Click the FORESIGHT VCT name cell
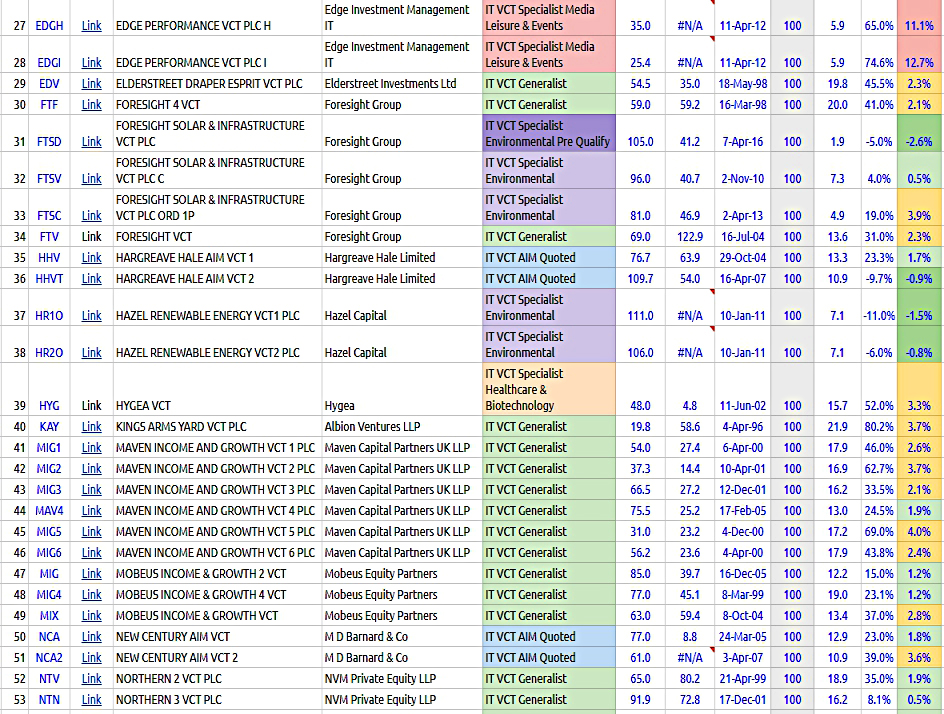 click(217, 237)
